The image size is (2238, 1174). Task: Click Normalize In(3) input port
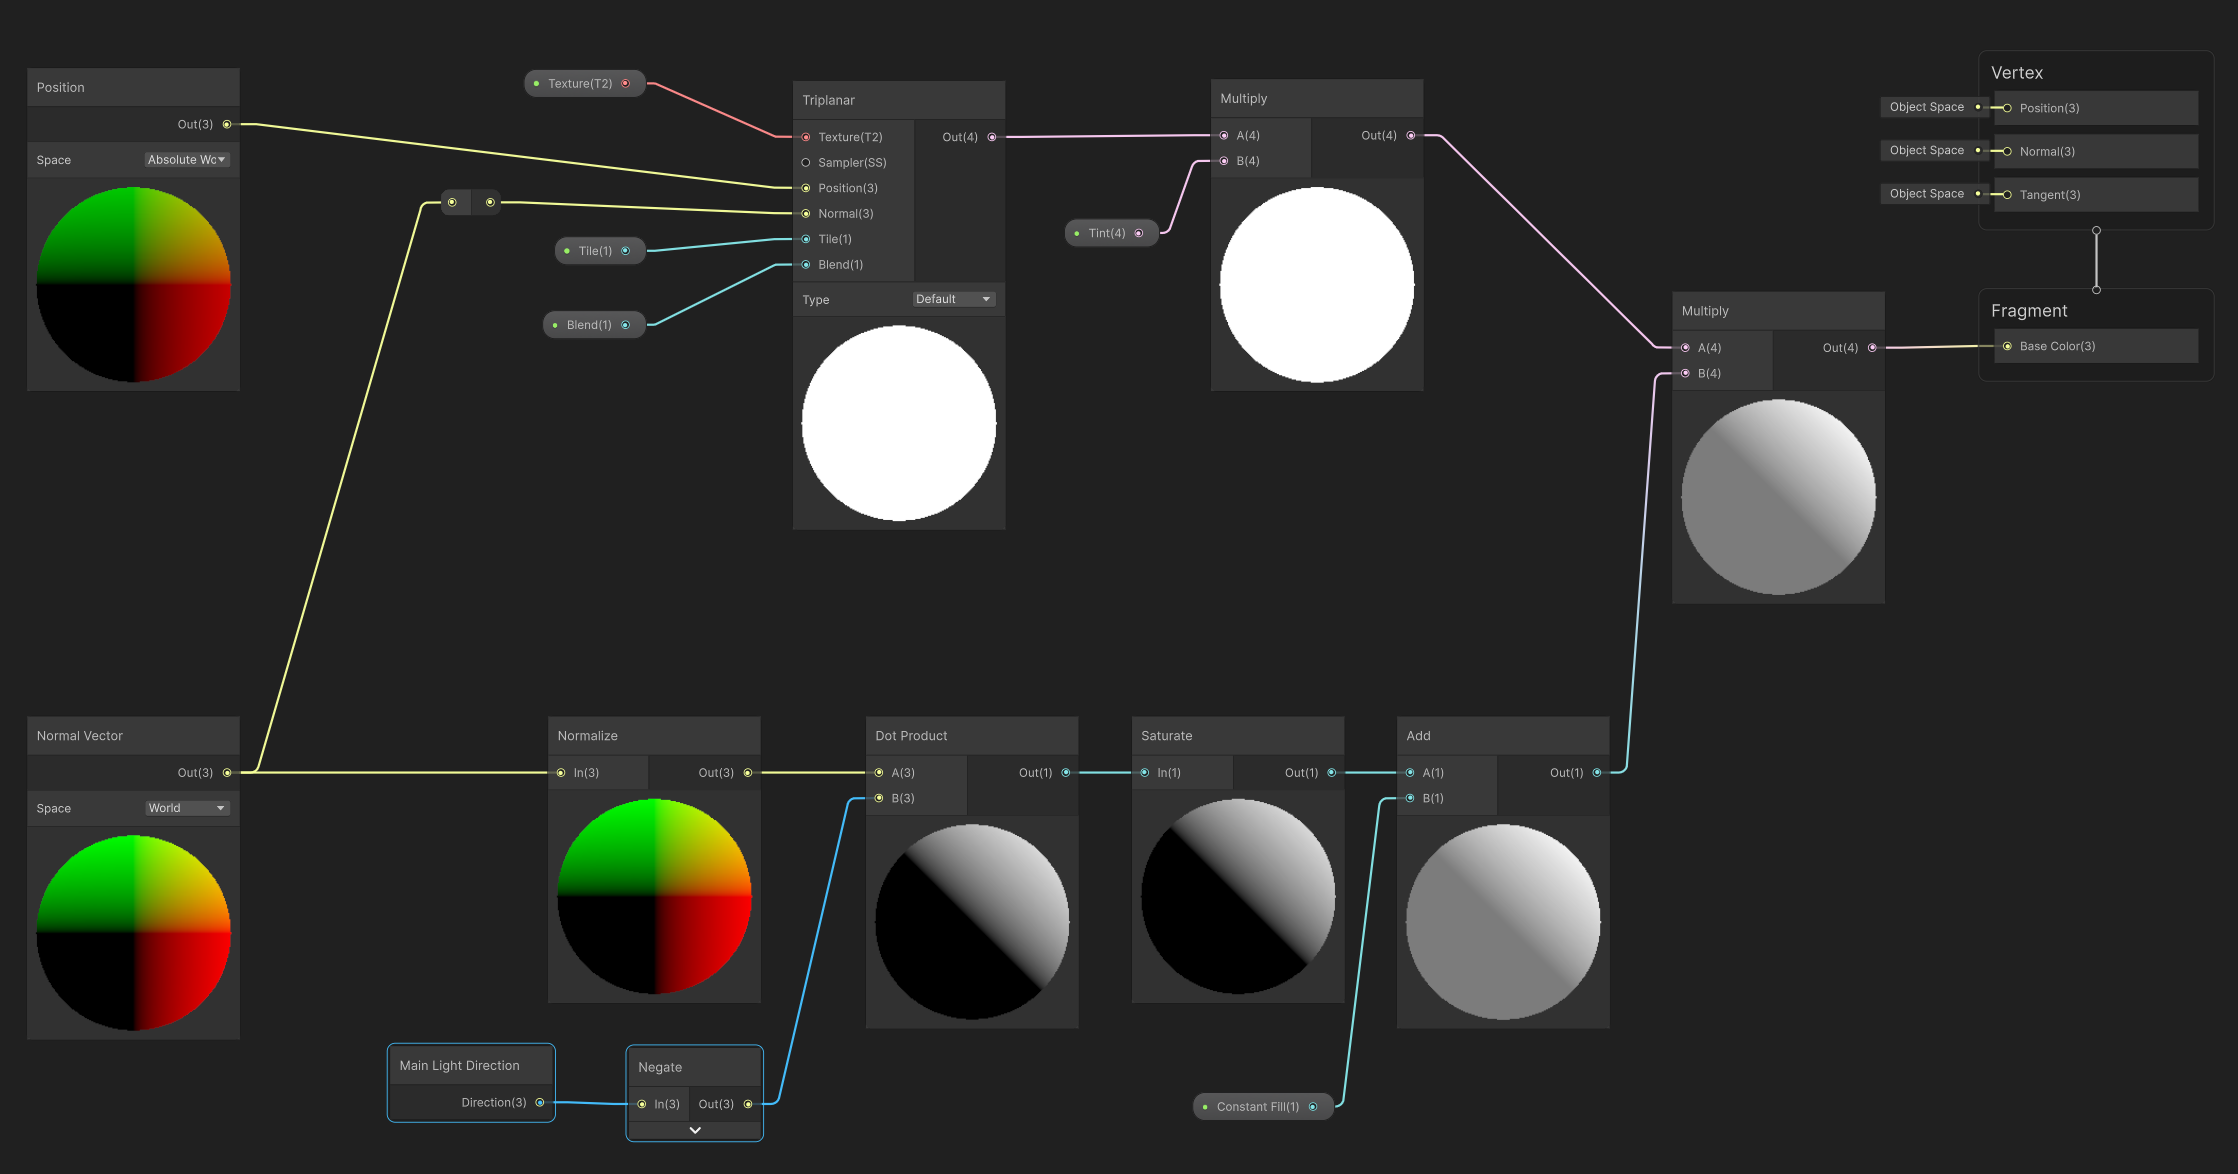pos(561,772)
